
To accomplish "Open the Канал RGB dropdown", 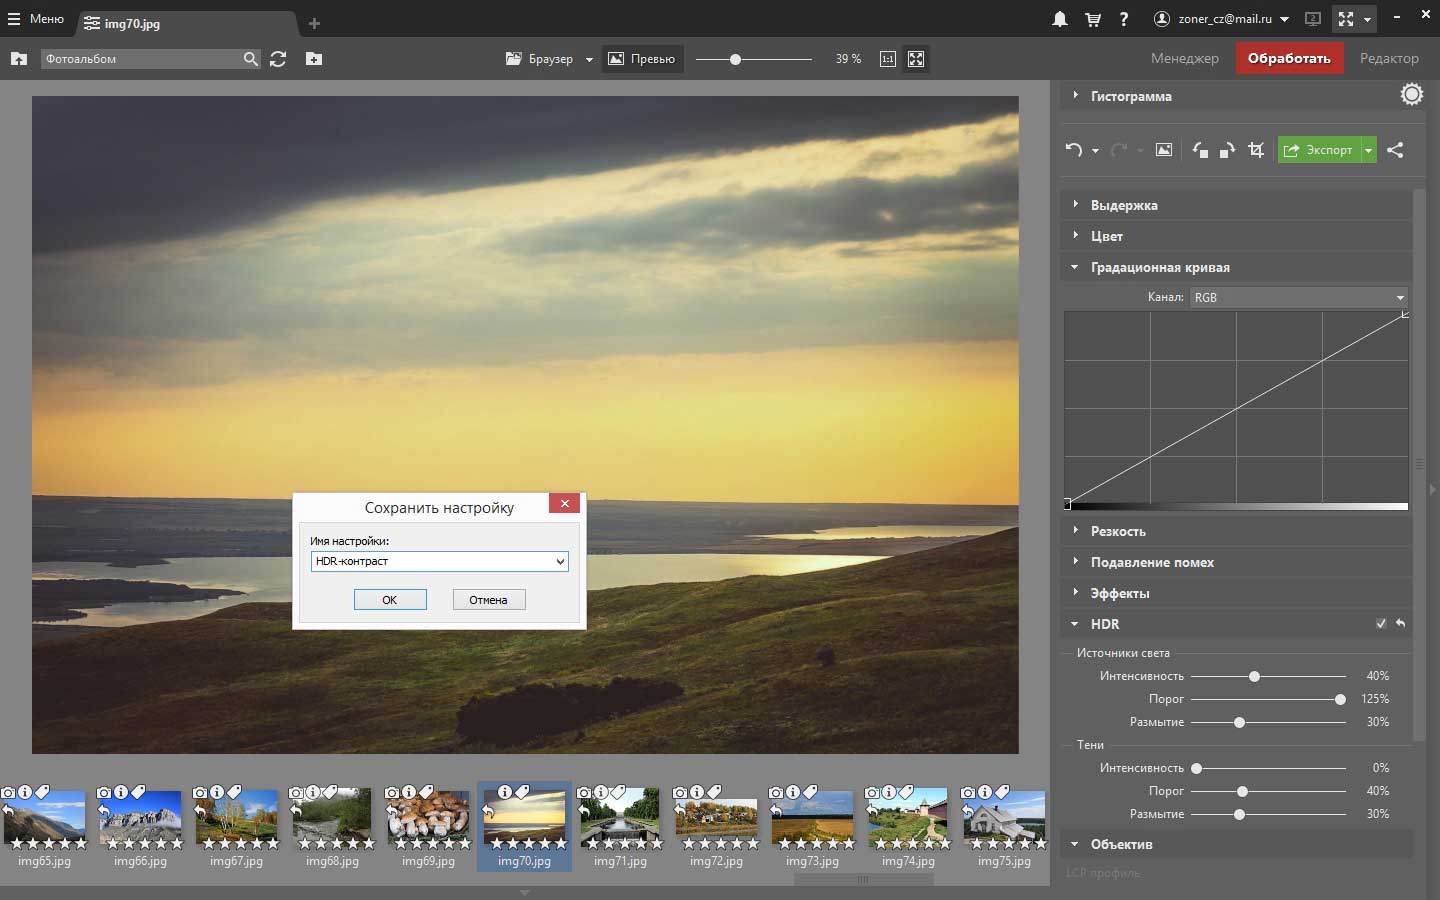I will pos(1299,297).
